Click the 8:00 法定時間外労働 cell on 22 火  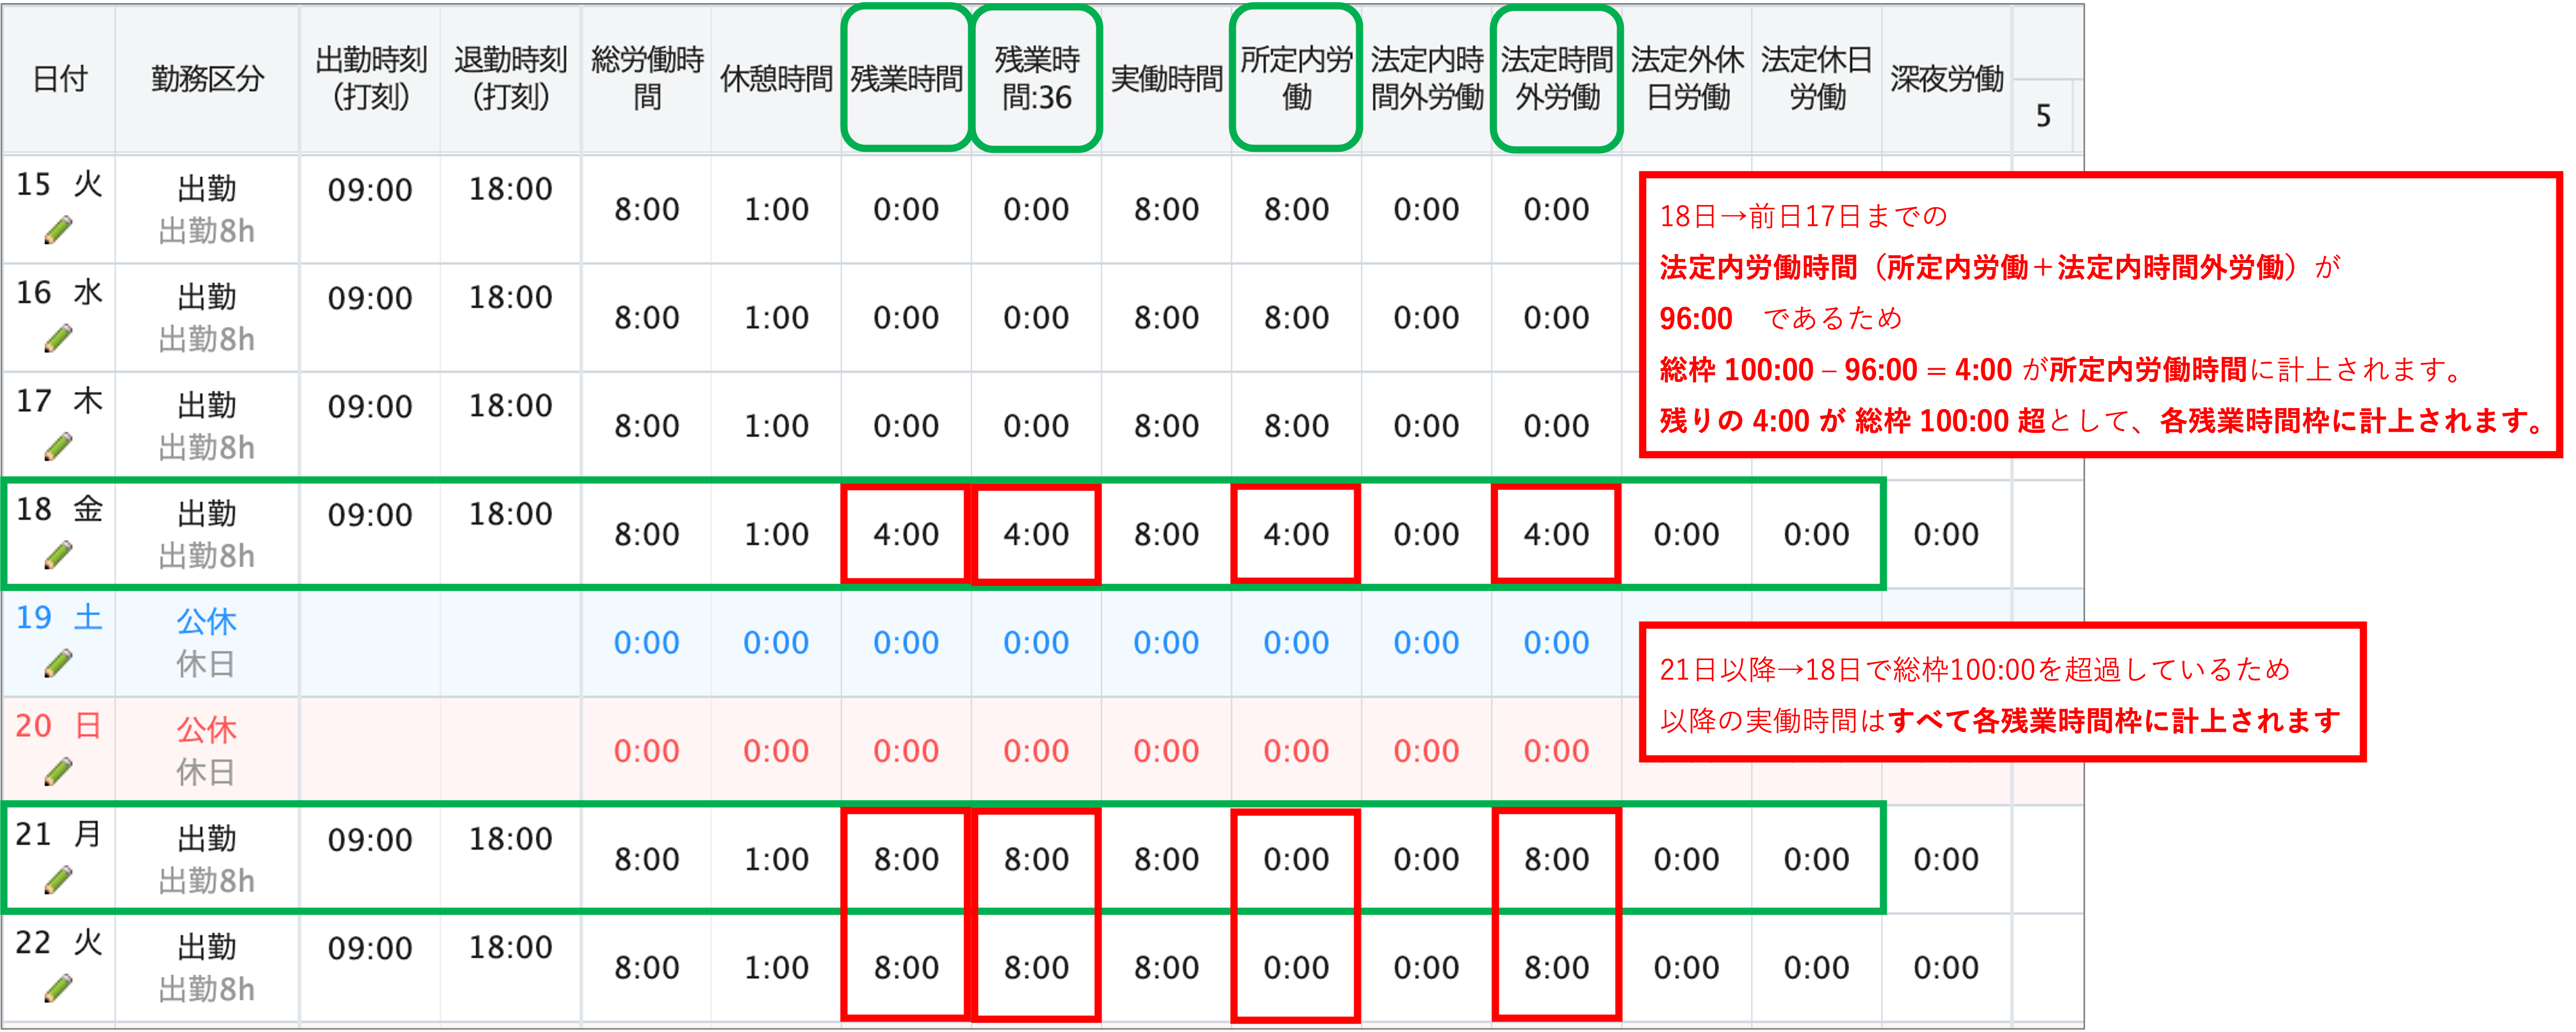1557,967
